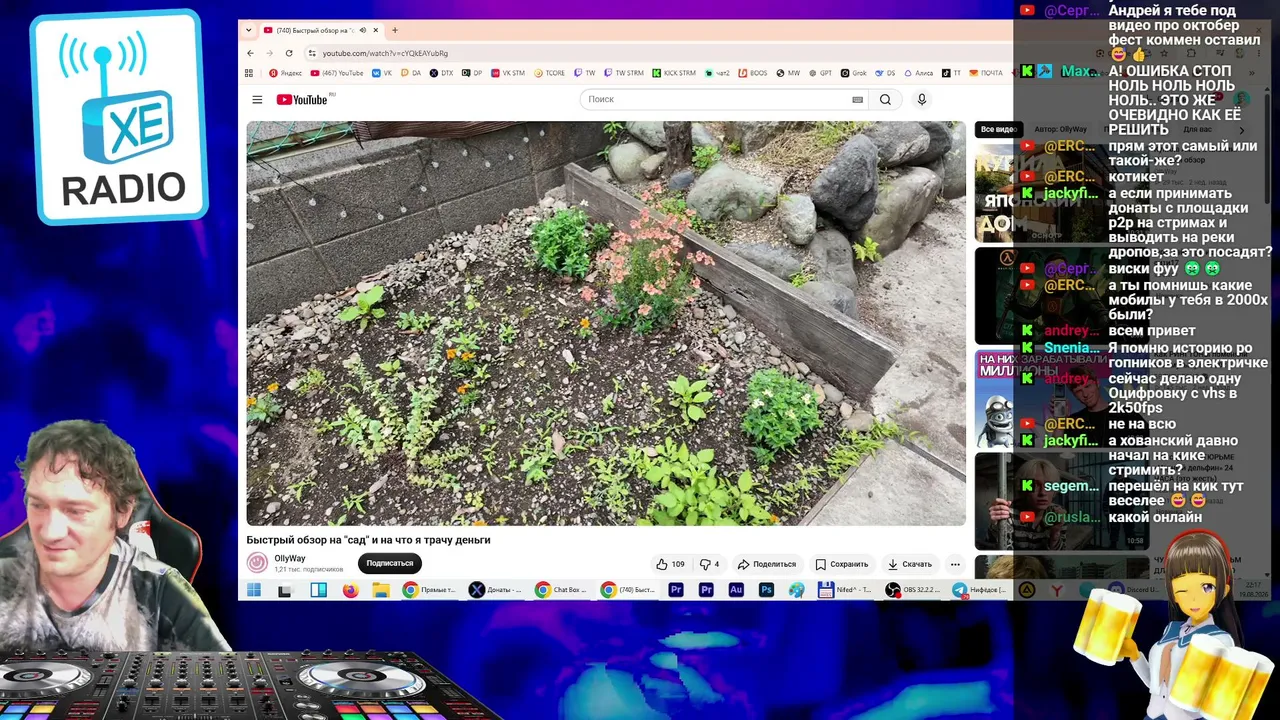Open the (467) YouTube bookmark
The height and width of the screenshot is (720, 1280).
(x=337, y=73)
